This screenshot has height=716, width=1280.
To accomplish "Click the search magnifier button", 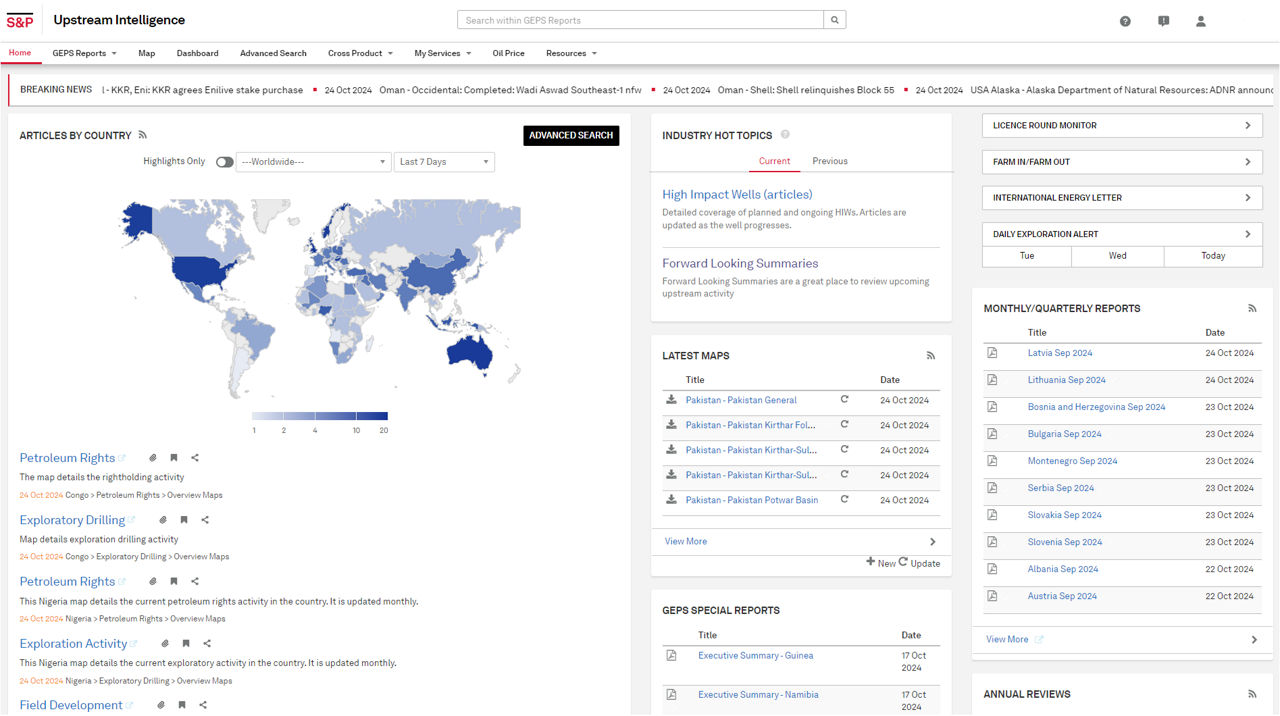I will (835, 20).
